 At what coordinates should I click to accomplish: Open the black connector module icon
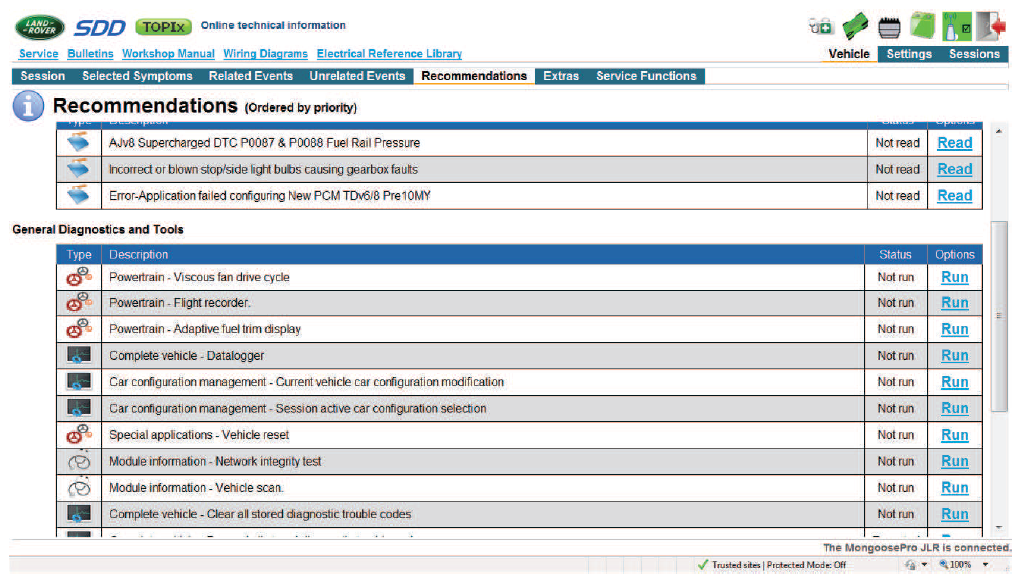point(889,27)
